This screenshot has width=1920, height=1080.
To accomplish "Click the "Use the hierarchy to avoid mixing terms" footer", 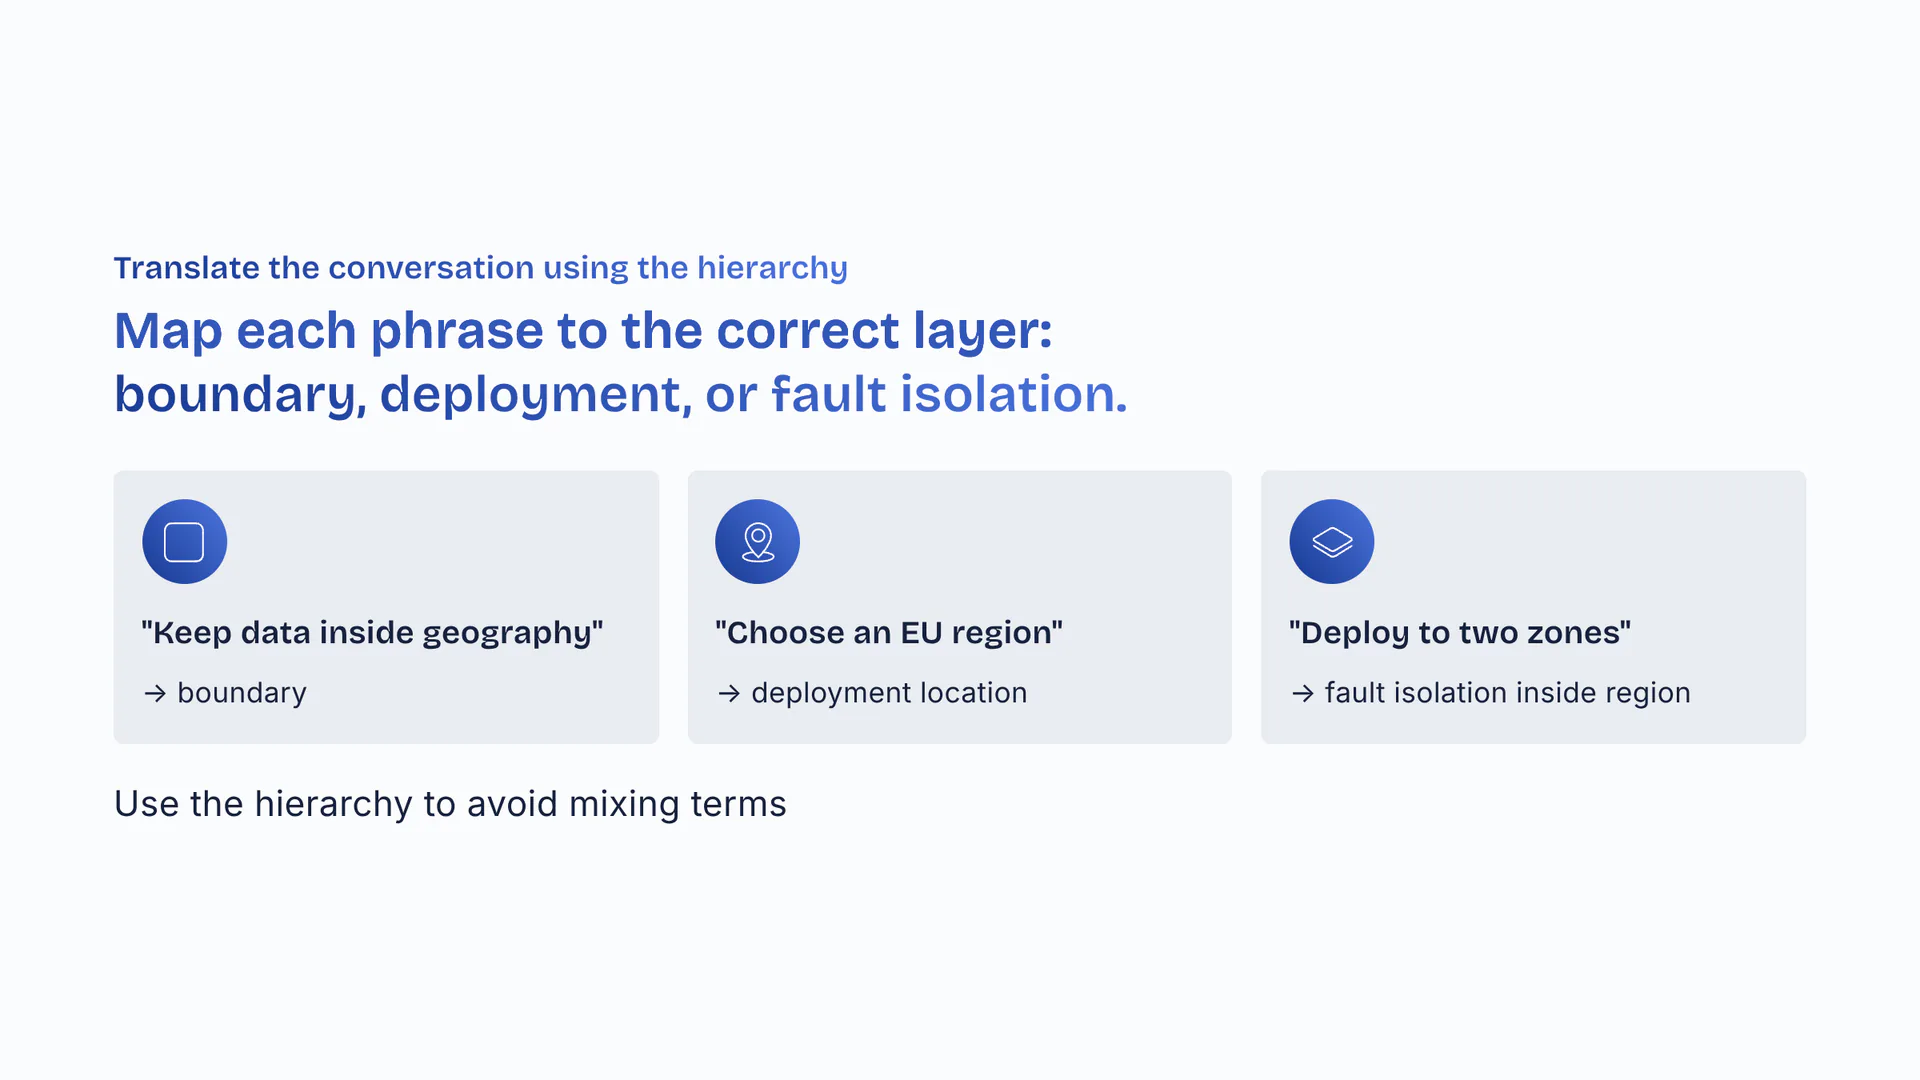I will click(450, 804).
